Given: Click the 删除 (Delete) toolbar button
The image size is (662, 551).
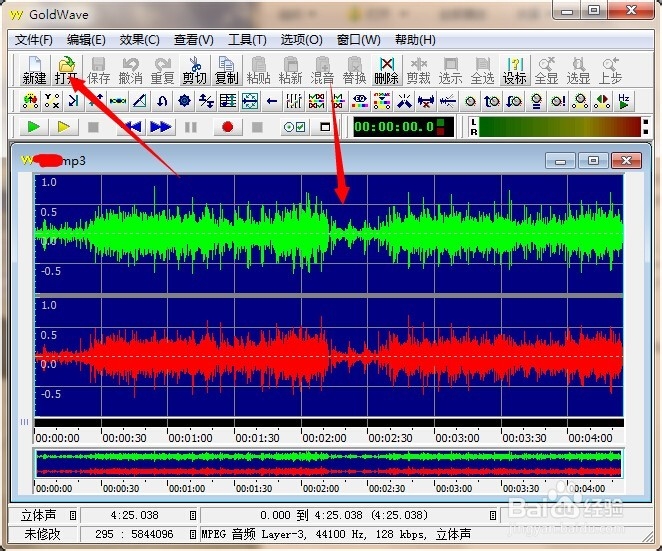Looking at the screenshot, I should 386,71.
